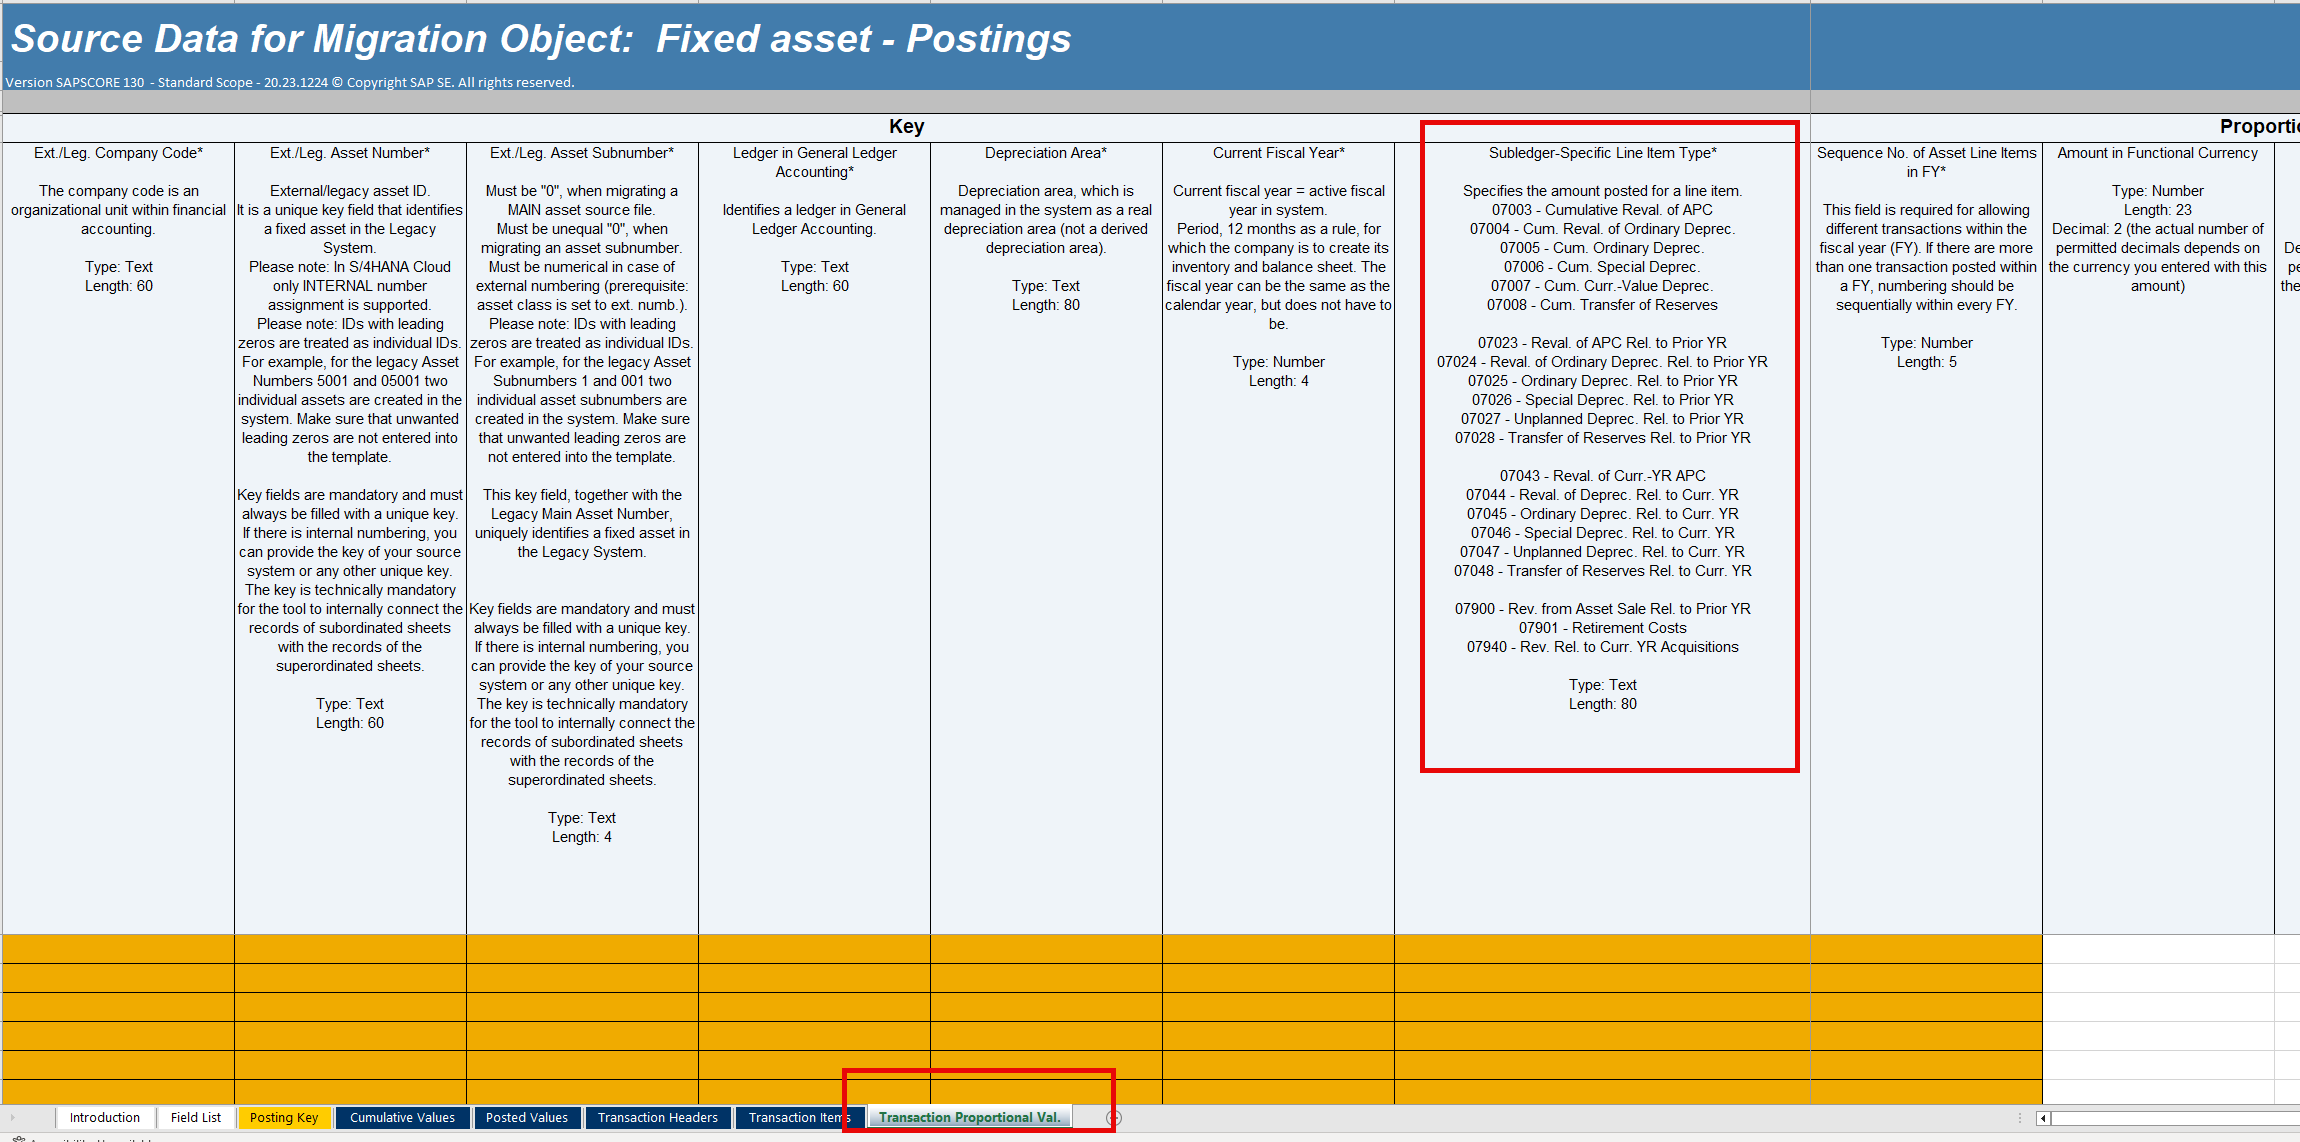Select the Ext./Leg. Asset Subnumber* header cell
The width and height of the screenshot is (2300, 1142).
582,538
